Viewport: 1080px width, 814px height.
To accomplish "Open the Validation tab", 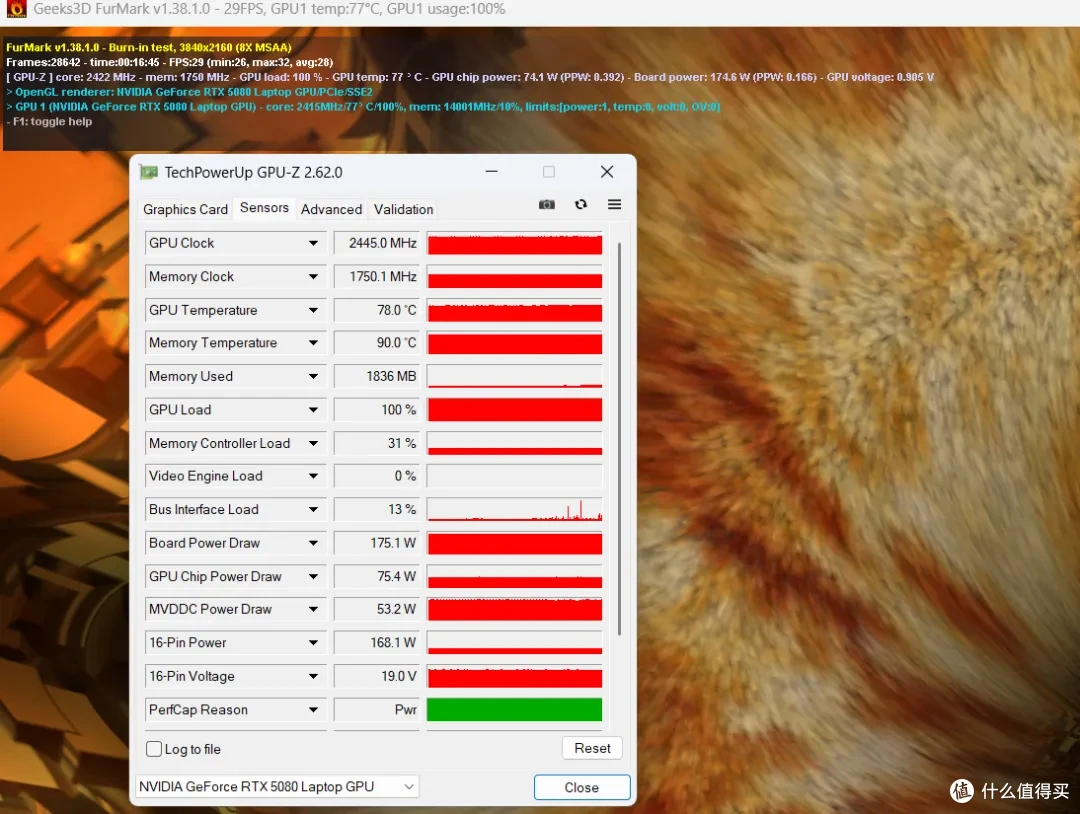I will 404,209.
